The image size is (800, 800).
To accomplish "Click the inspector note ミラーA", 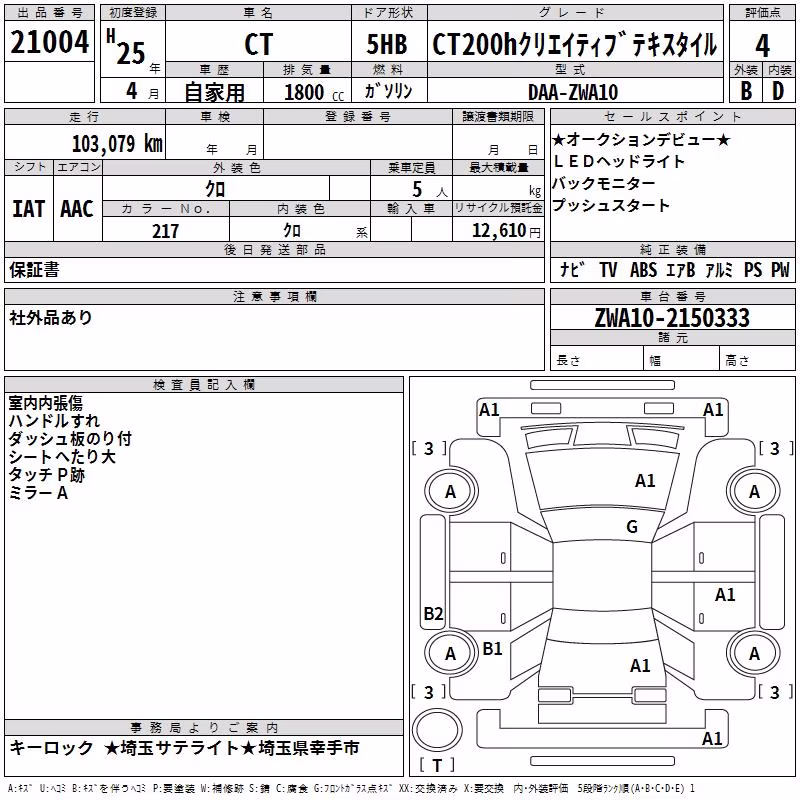I will 38,493.
